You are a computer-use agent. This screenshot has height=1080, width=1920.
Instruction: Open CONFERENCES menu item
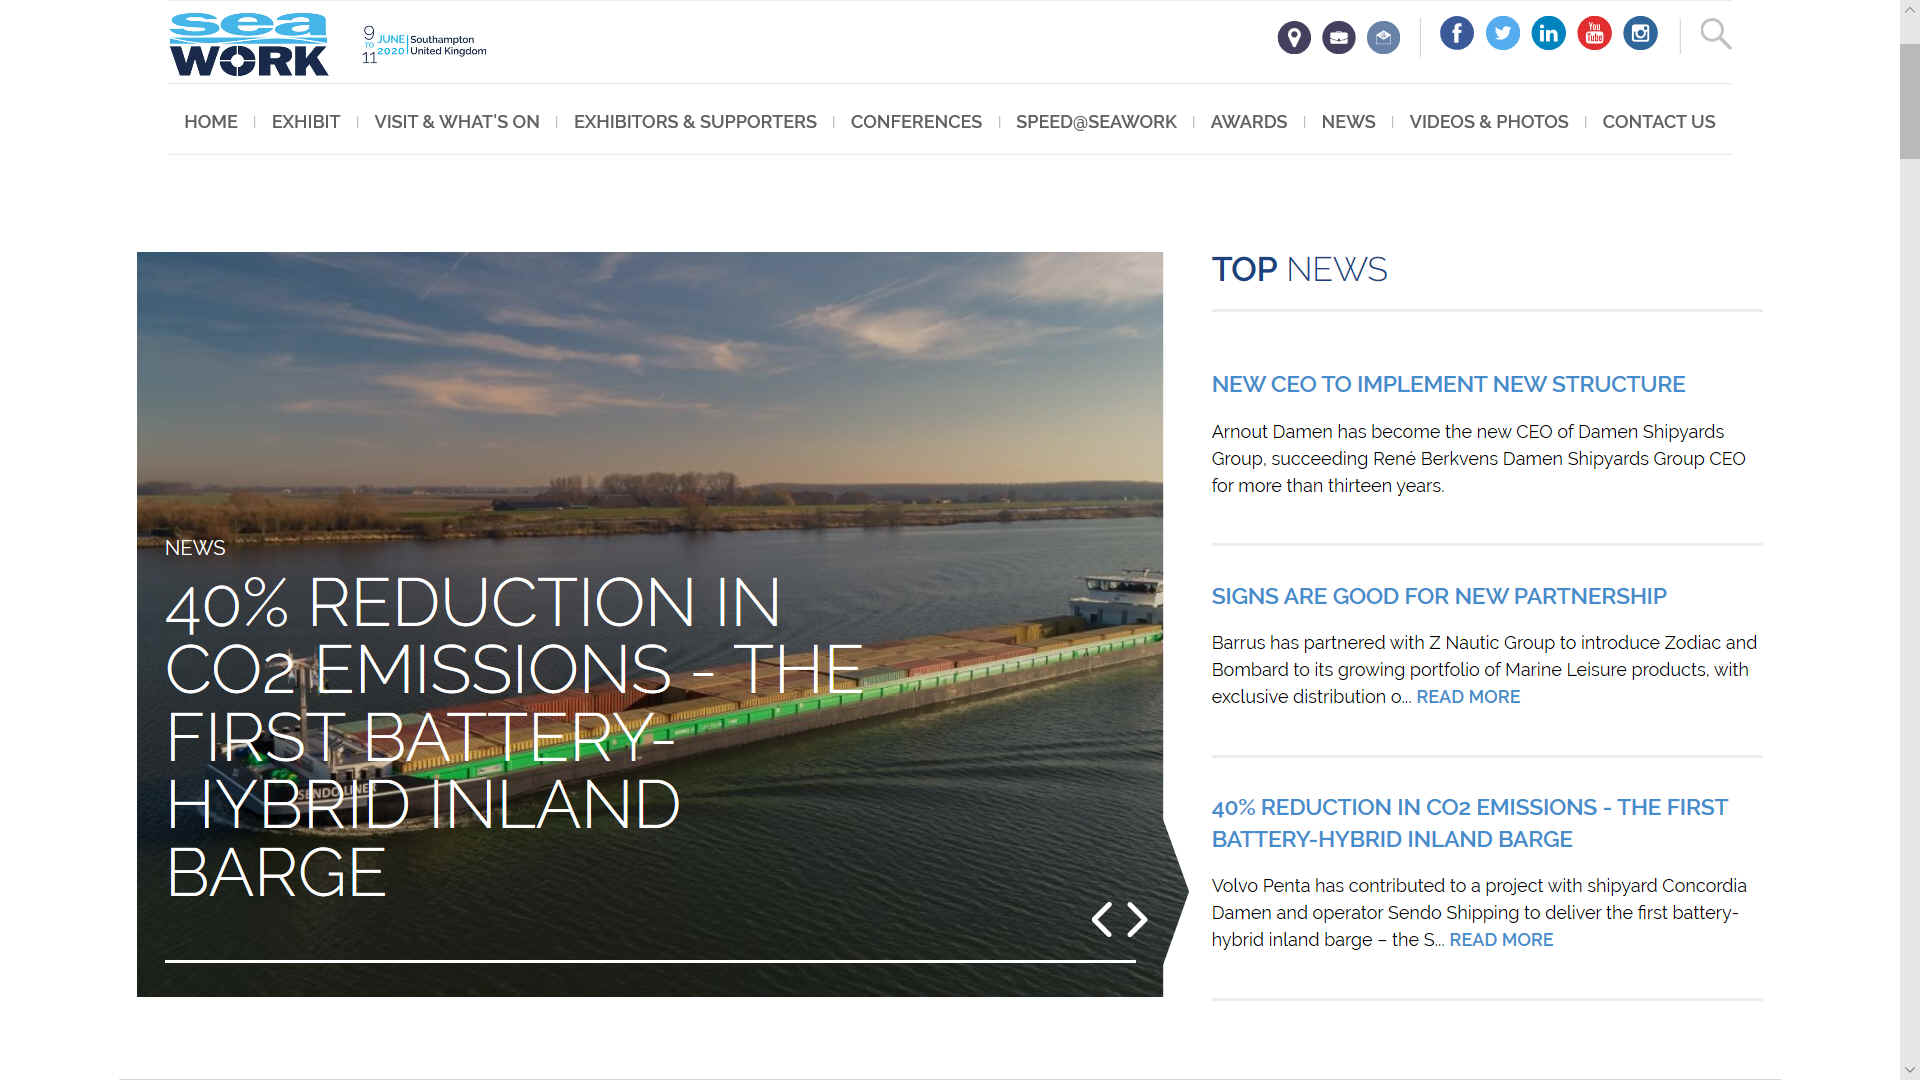coord(916,122)
